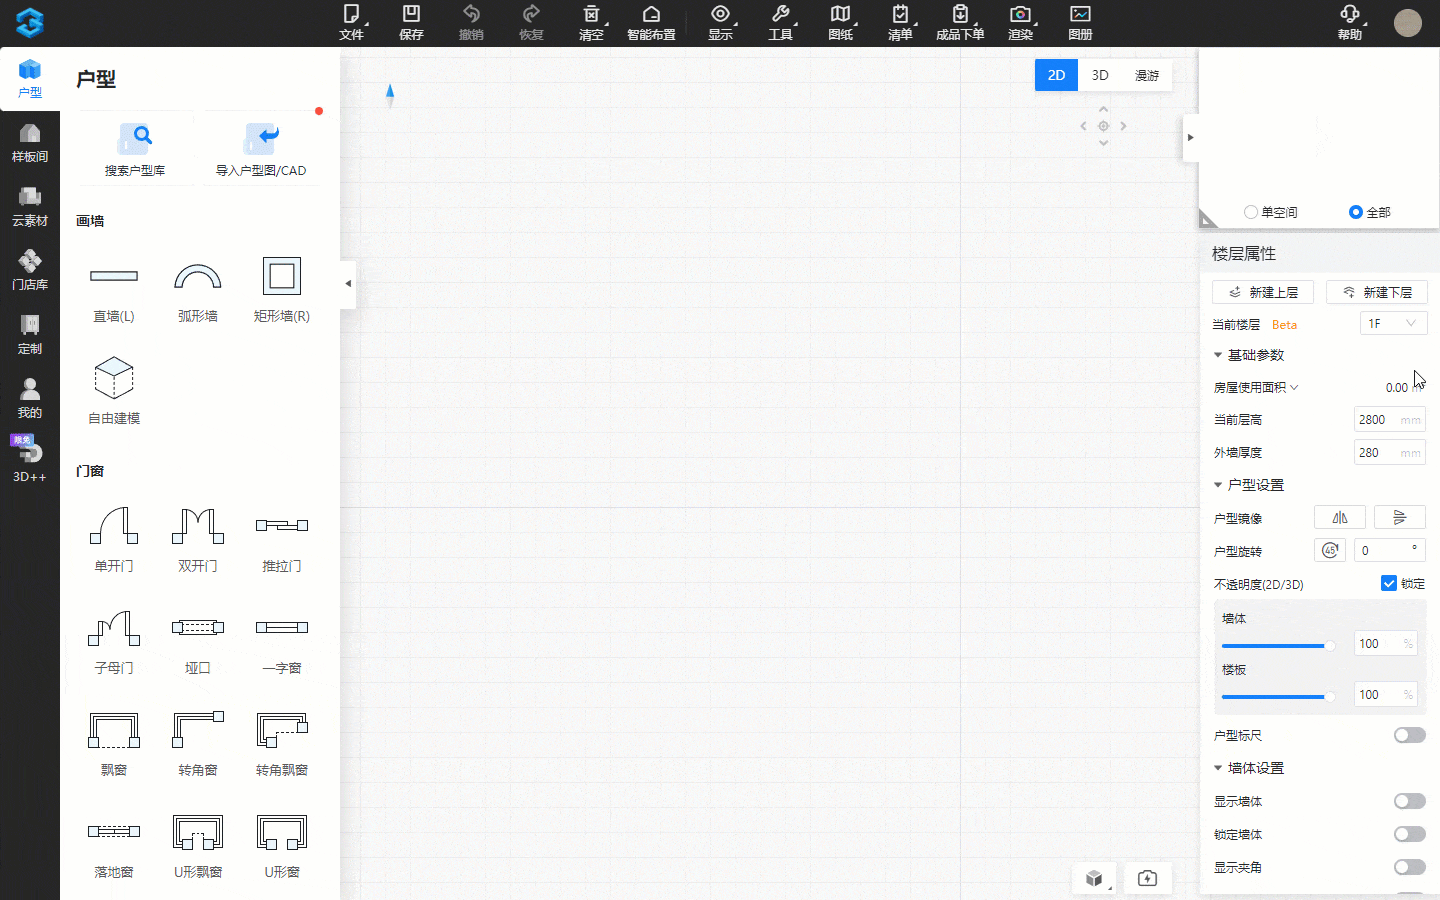Click the cube view icon at canvas bottom
Screen dimensions: 1440x900
1095,878
